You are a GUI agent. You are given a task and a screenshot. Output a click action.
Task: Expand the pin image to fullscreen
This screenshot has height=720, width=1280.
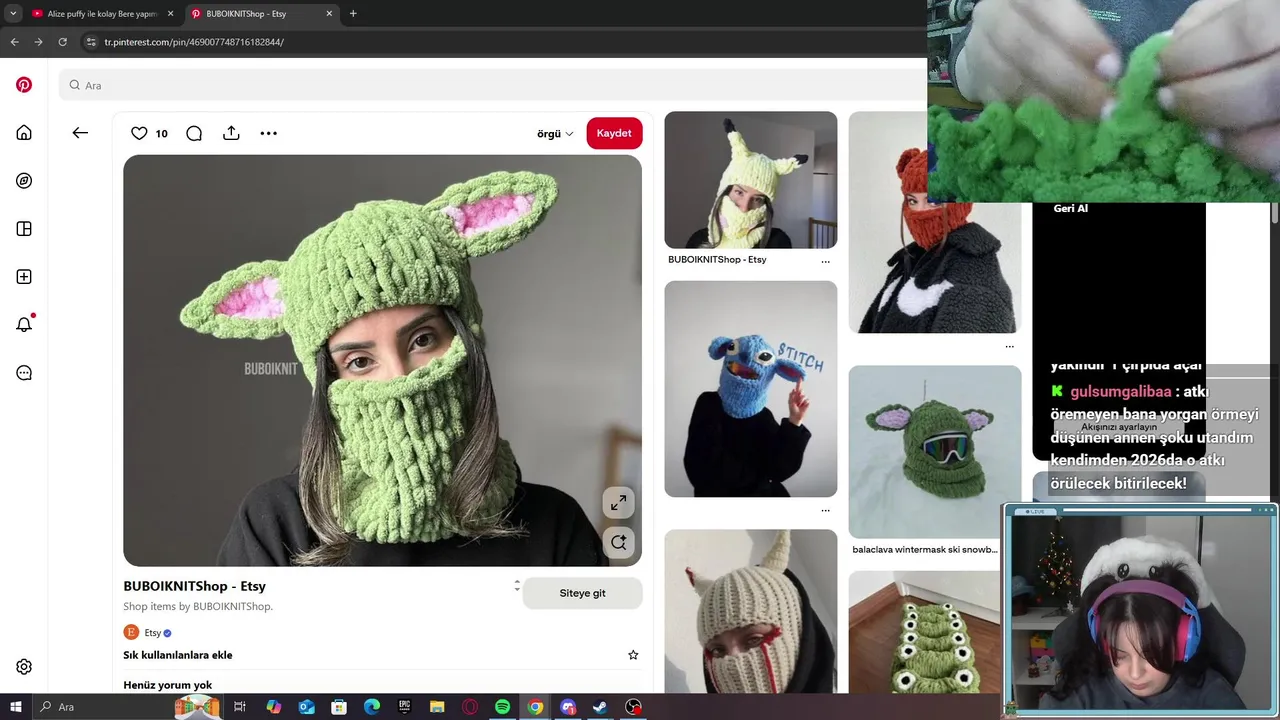619,503
